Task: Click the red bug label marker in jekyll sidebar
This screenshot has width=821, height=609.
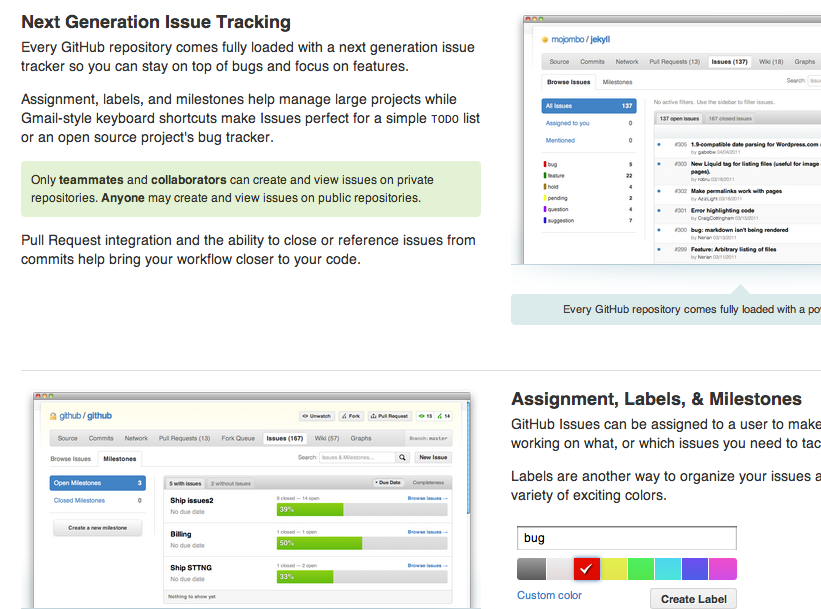Action: point(545,164)
